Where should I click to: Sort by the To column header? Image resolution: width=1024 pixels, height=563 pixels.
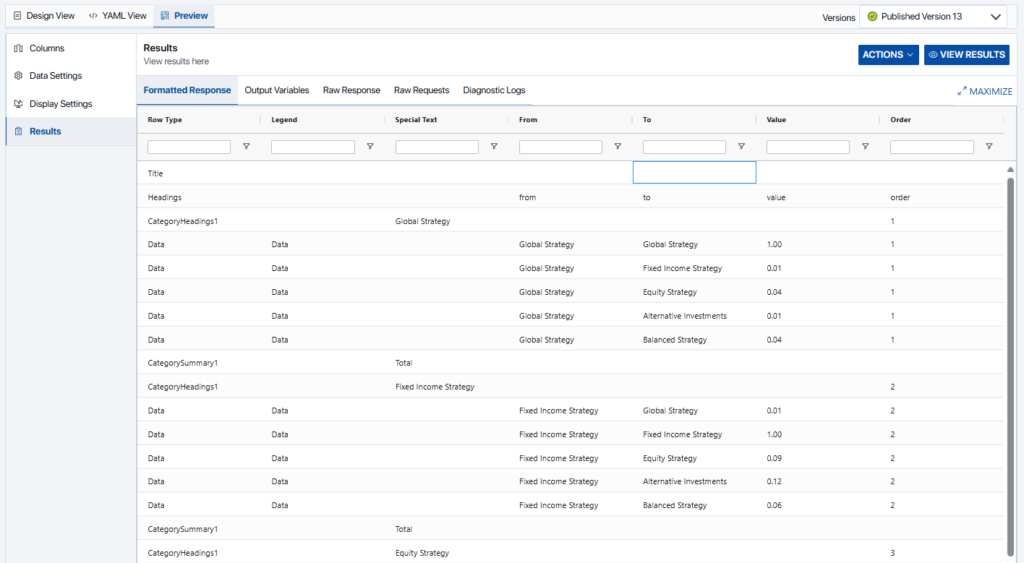tap(647, 120)
